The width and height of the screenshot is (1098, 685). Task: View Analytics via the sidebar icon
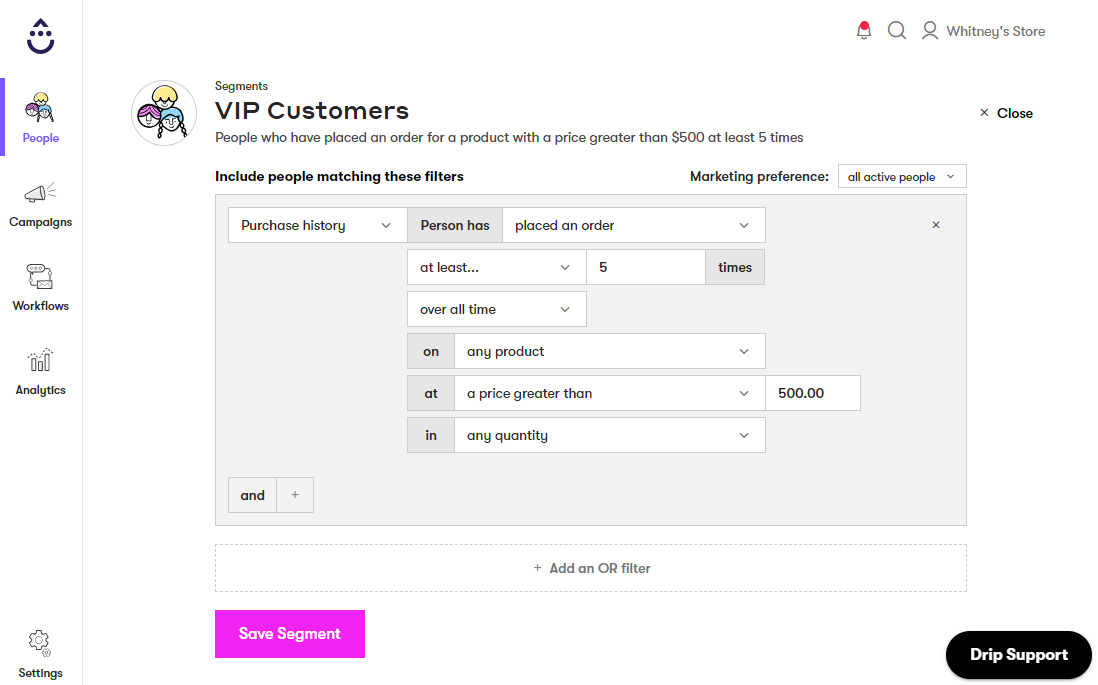pos(40,367)
